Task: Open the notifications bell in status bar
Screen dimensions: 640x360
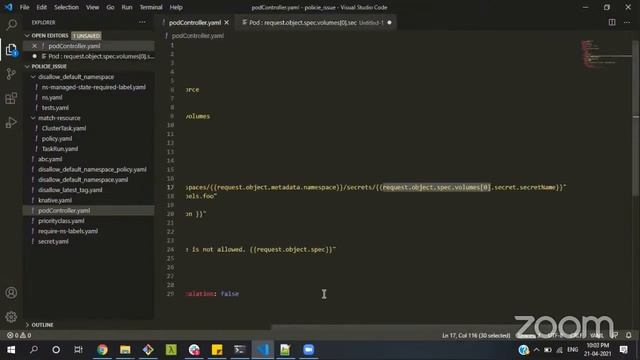Action: pos(629,335)
